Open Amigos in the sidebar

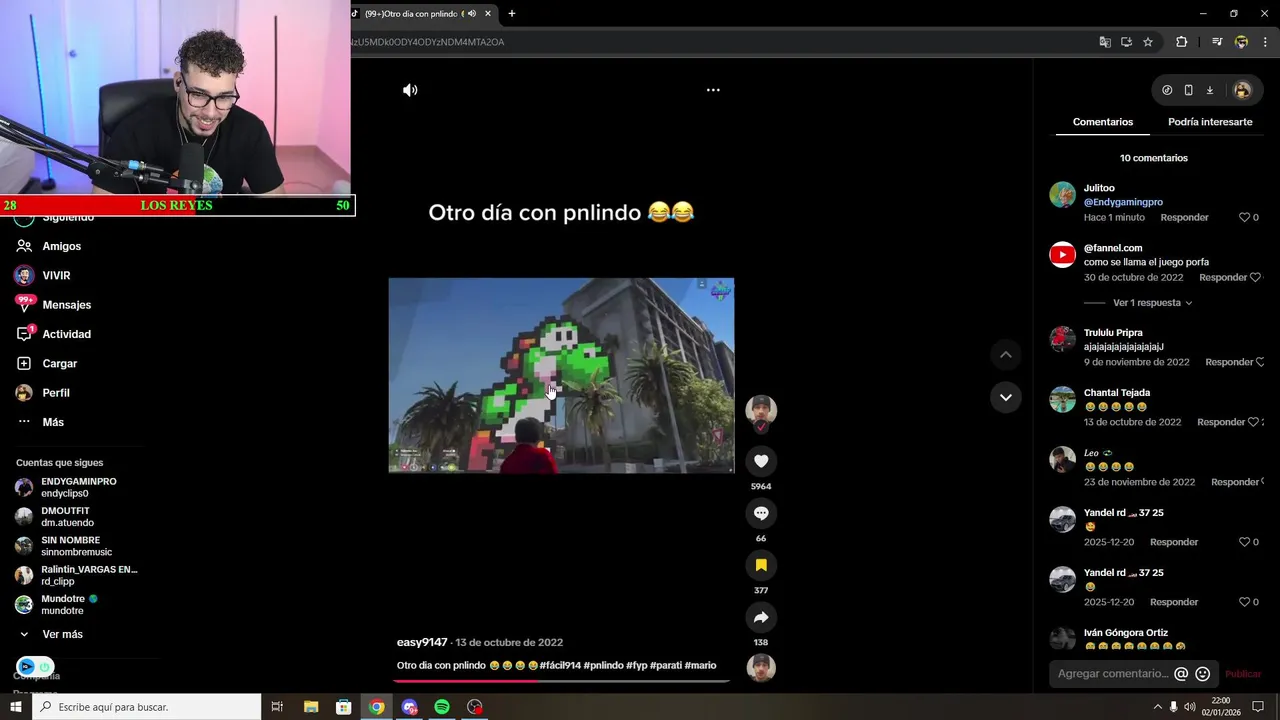62,246
